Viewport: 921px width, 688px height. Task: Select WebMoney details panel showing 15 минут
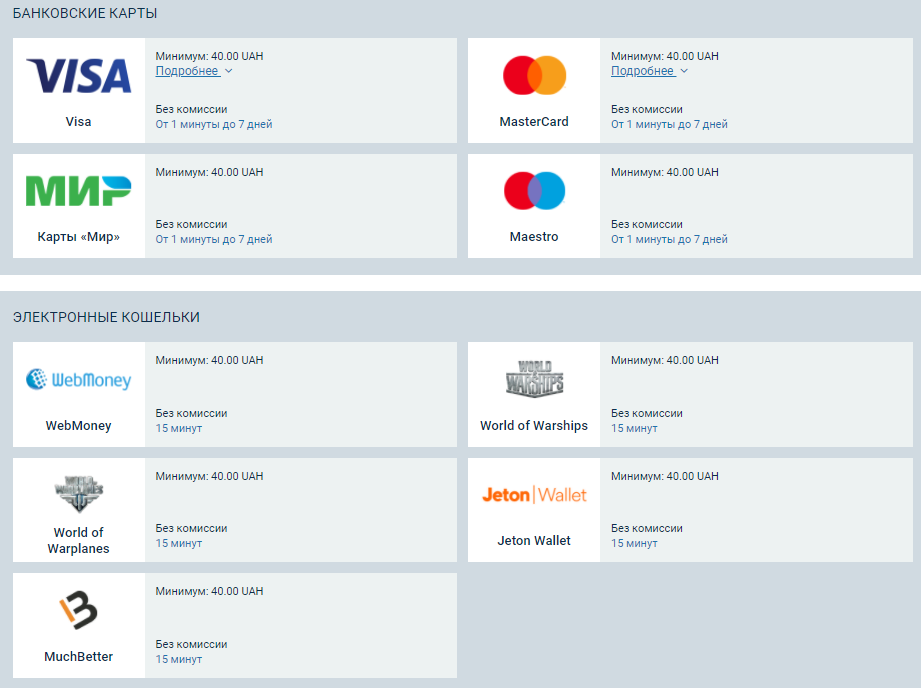(x=301, y=394)
